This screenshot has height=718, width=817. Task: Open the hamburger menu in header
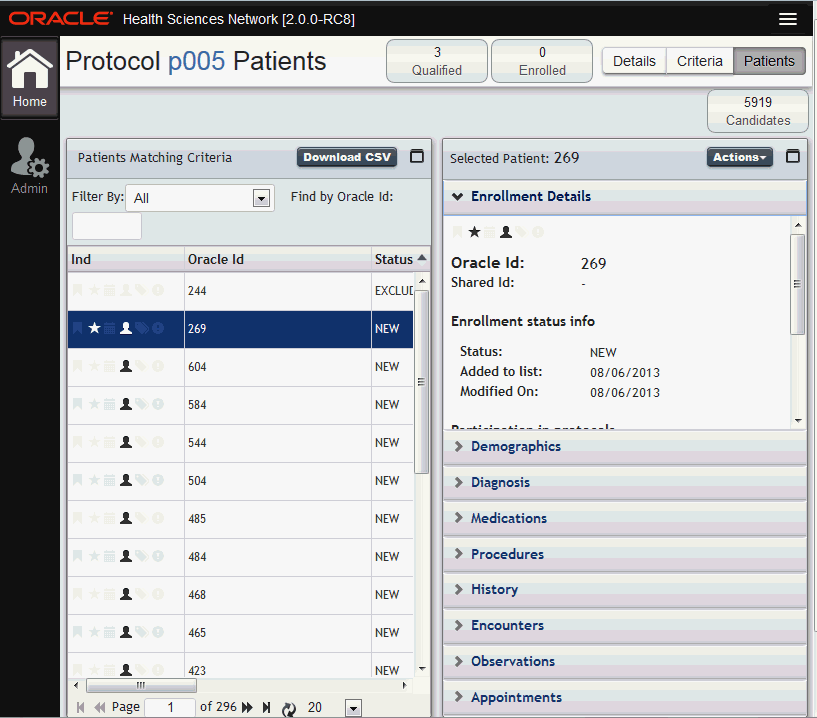[787, 19]
